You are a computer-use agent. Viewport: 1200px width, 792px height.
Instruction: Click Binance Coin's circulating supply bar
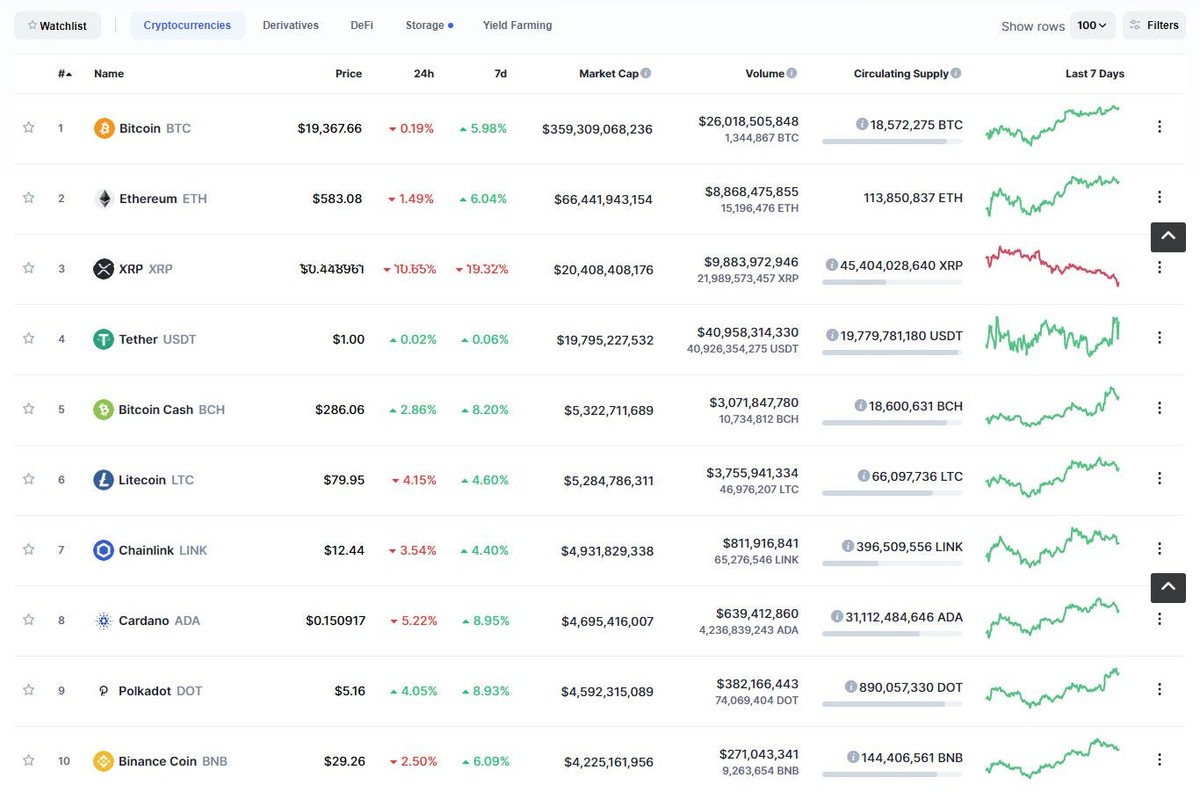tap(892, 774)
